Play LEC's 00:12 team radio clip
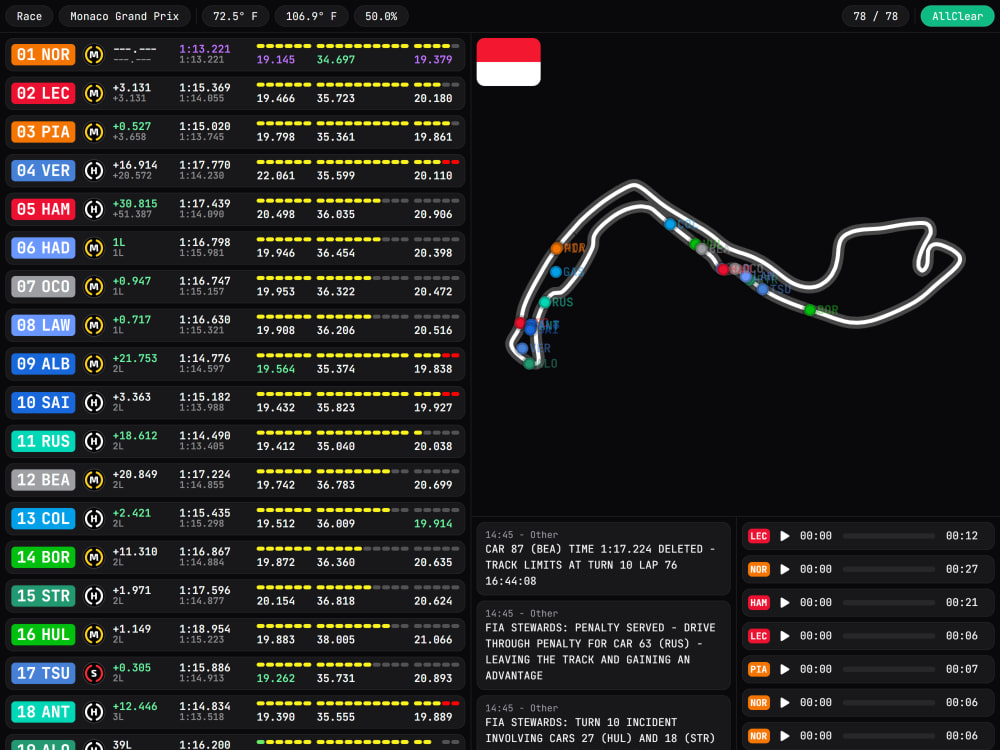 pyautogui.click(x=785, y=536)
